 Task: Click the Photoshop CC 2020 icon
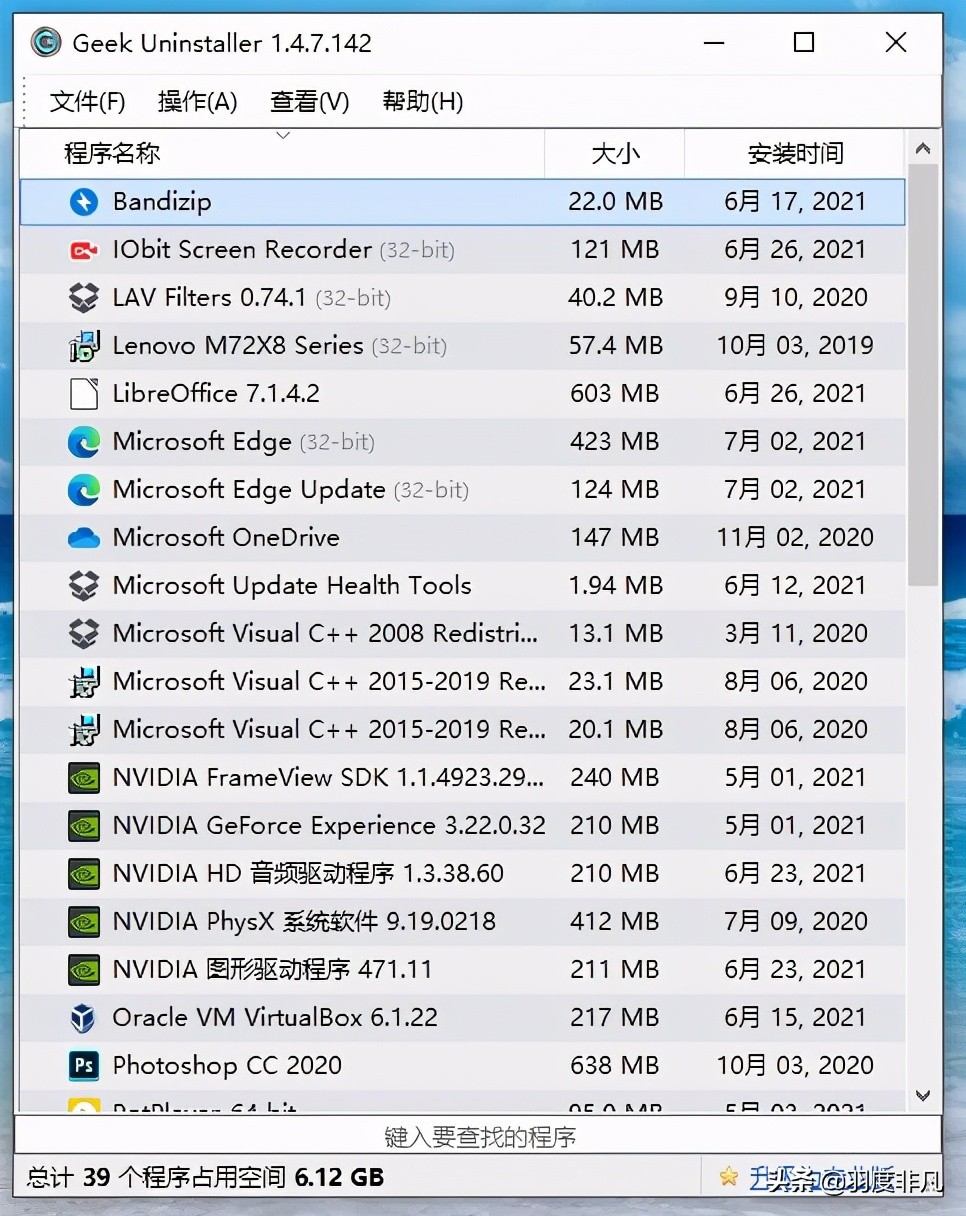pos(84,1066)
